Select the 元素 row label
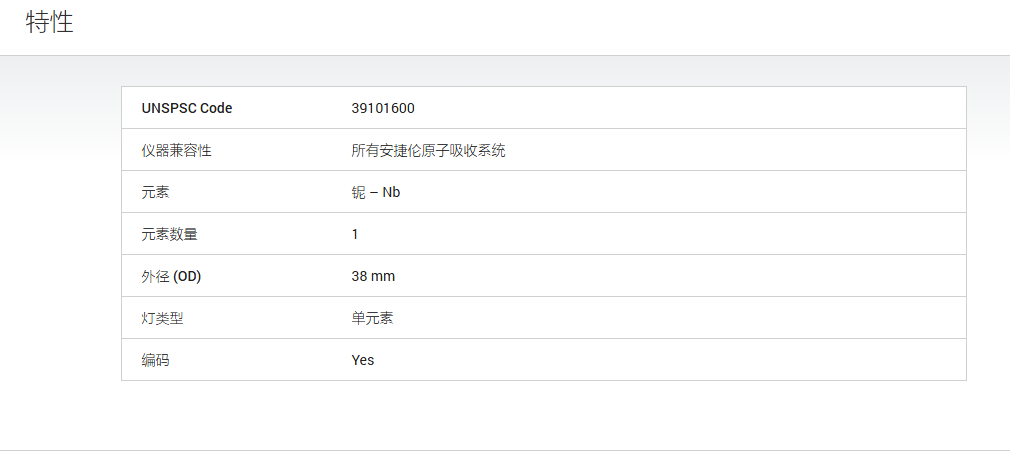 point(155,193)
